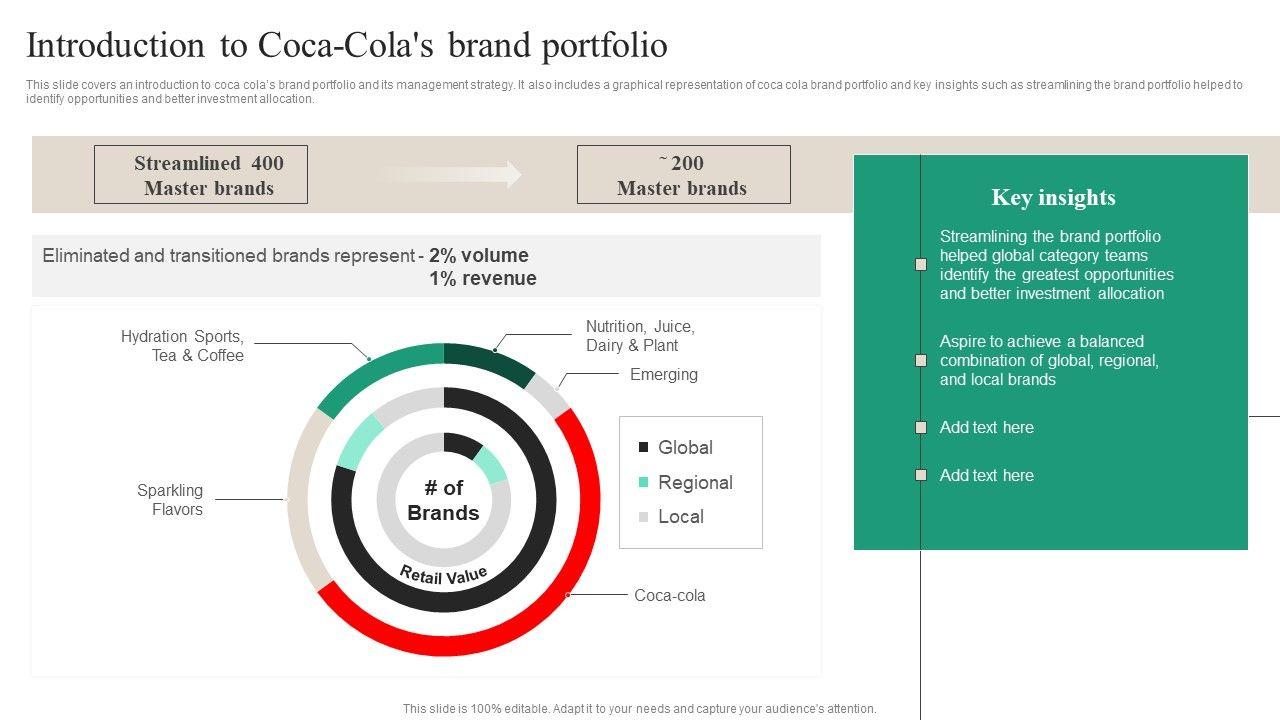This screenshot has height=720, width=1280.
Task: Click the '# of Brands' chart center
Action: pos(444,500)
